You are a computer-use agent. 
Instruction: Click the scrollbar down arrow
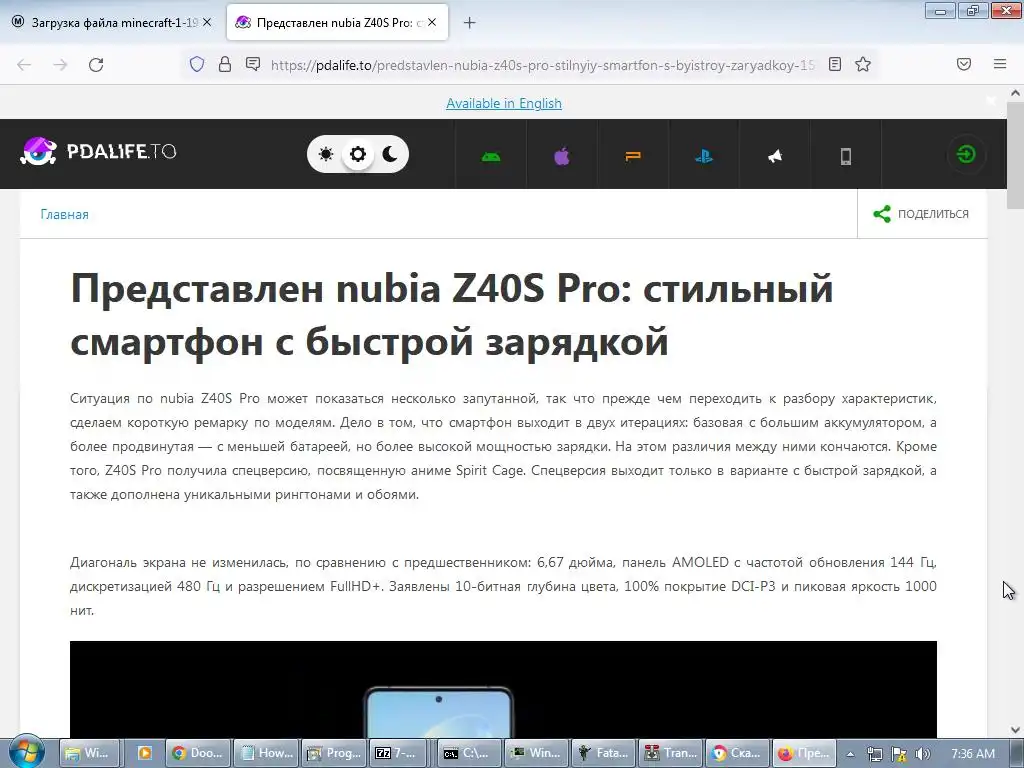[x=1015, y=730]
